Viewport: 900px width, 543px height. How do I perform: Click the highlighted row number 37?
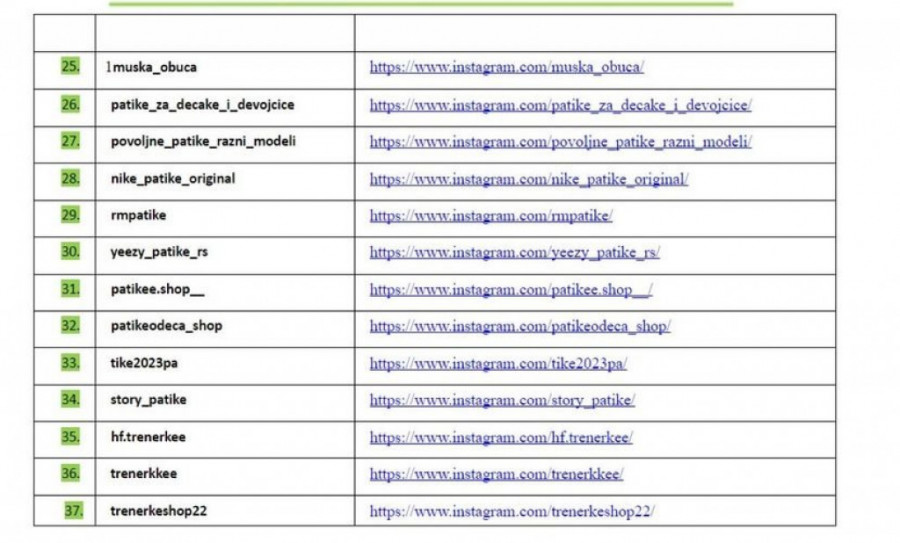click(x=73, y=510)
